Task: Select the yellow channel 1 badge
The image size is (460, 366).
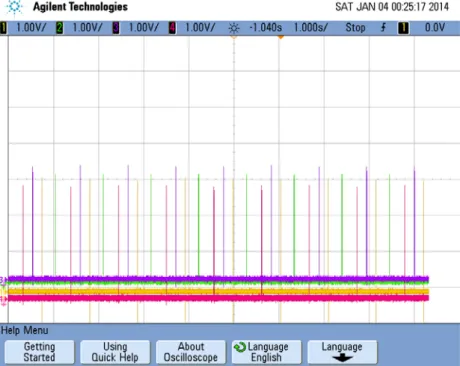Action: point(3,28)
